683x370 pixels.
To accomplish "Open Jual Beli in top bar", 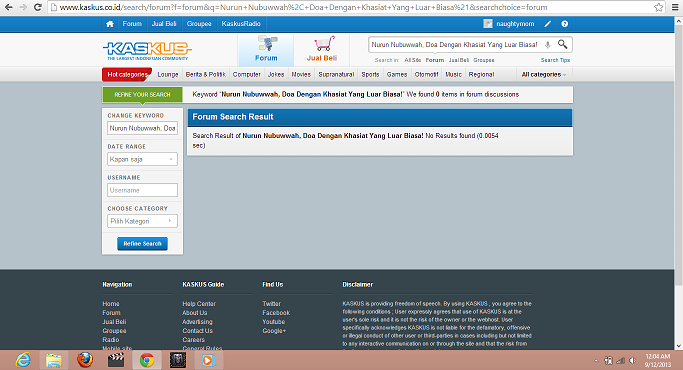I will (x=164, y=24).
